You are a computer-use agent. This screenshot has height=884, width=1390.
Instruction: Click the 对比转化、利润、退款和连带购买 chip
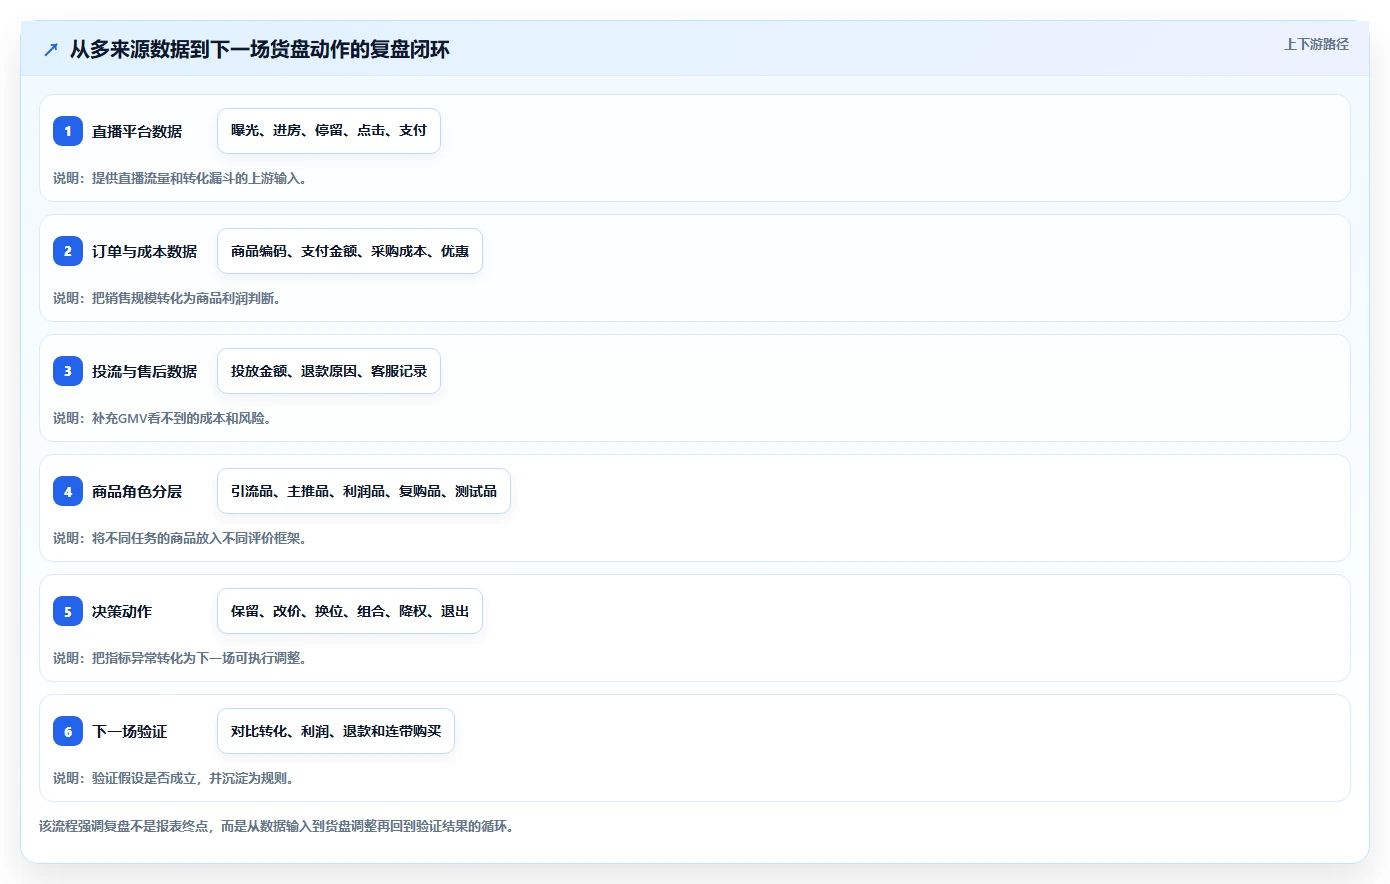336,731
